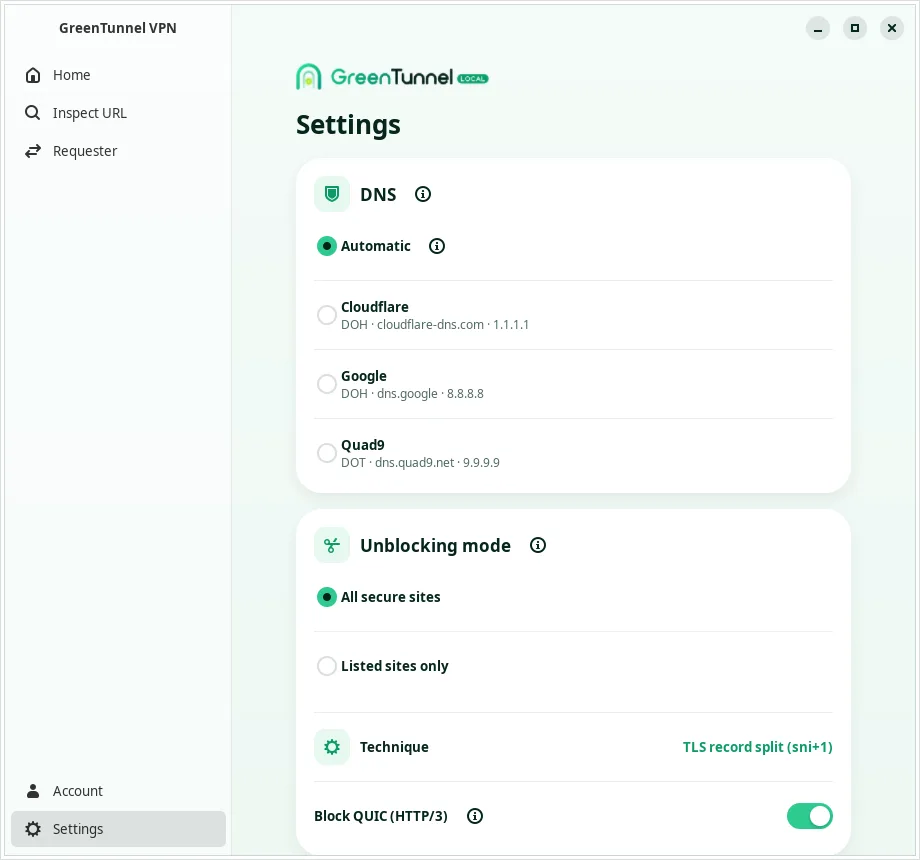Viewport: 920px width, 860px height.
Task: Open info icon next to Unblocking mode
Action: click(538, 545)
